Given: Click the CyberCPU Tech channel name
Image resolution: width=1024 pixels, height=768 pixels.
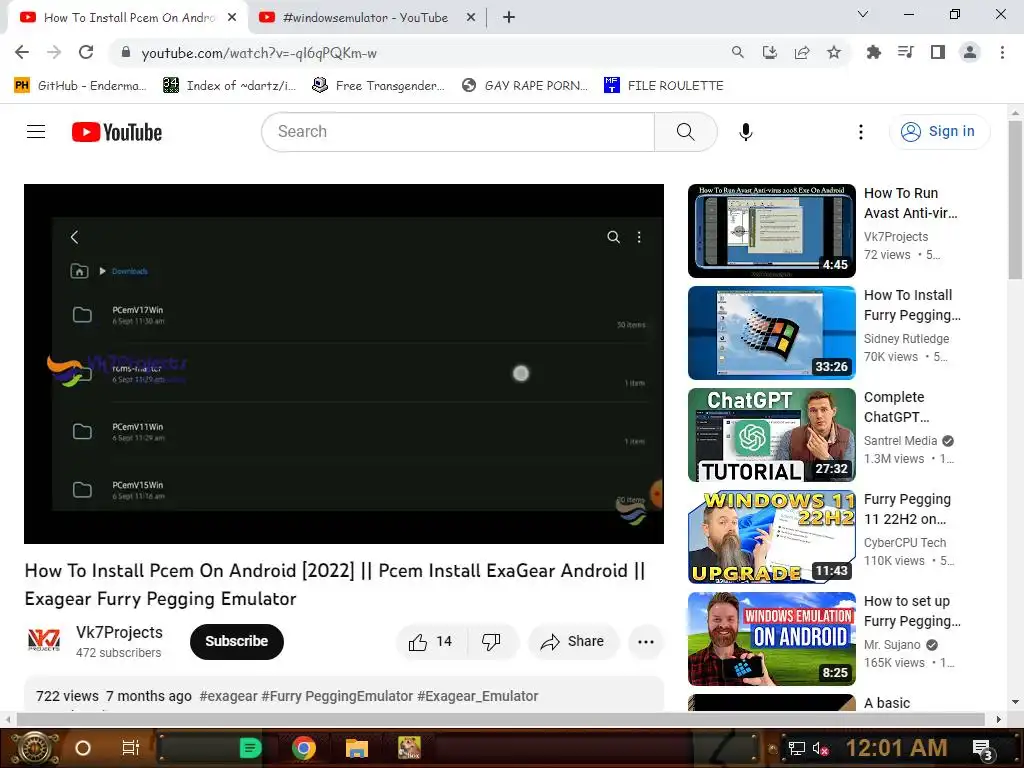Looking at the screenshot, I should [x=905, y=543].
